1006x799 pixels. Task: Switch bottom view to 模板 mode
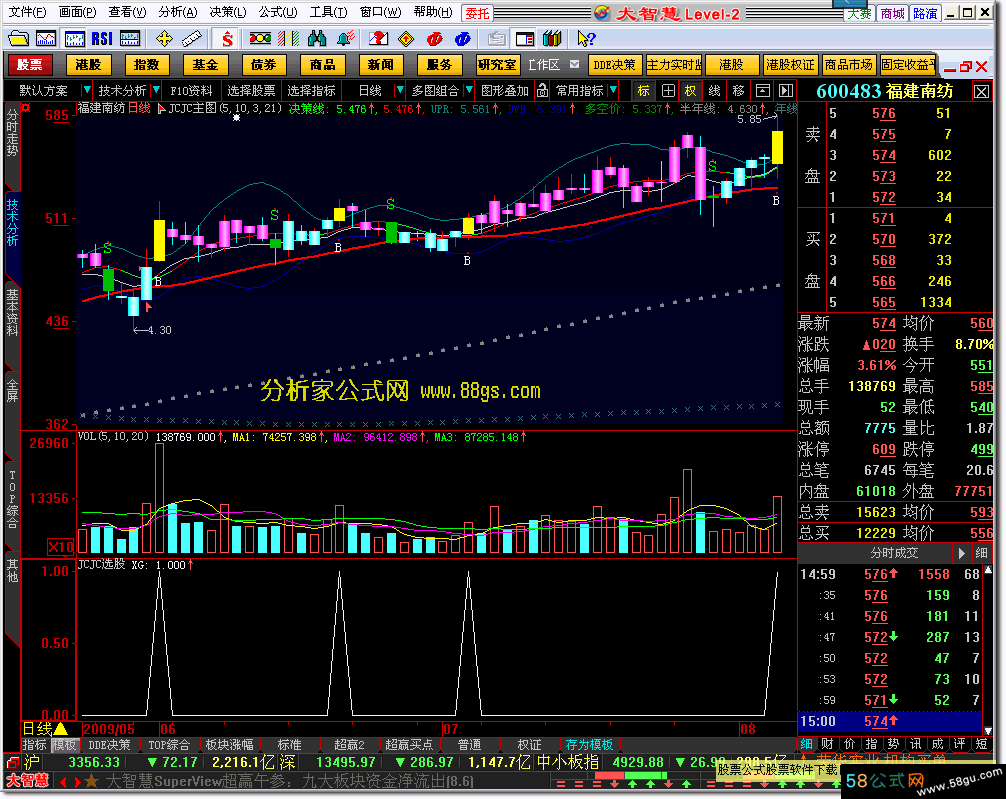coord(64,744)
